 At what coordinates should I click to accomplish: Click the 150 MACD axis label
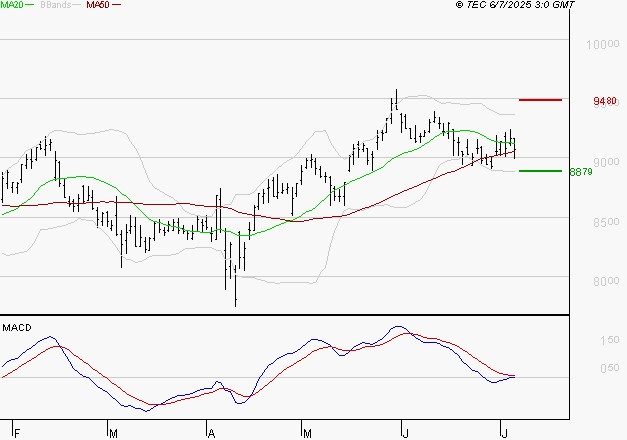pyautogui.click(x=610, y=340)
